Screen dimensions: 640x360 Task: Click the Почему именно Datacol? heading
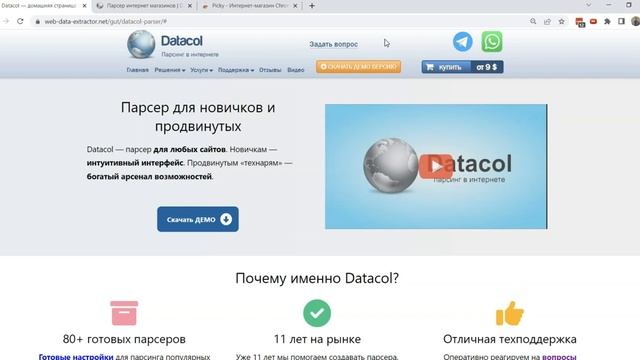pos(317,278)
